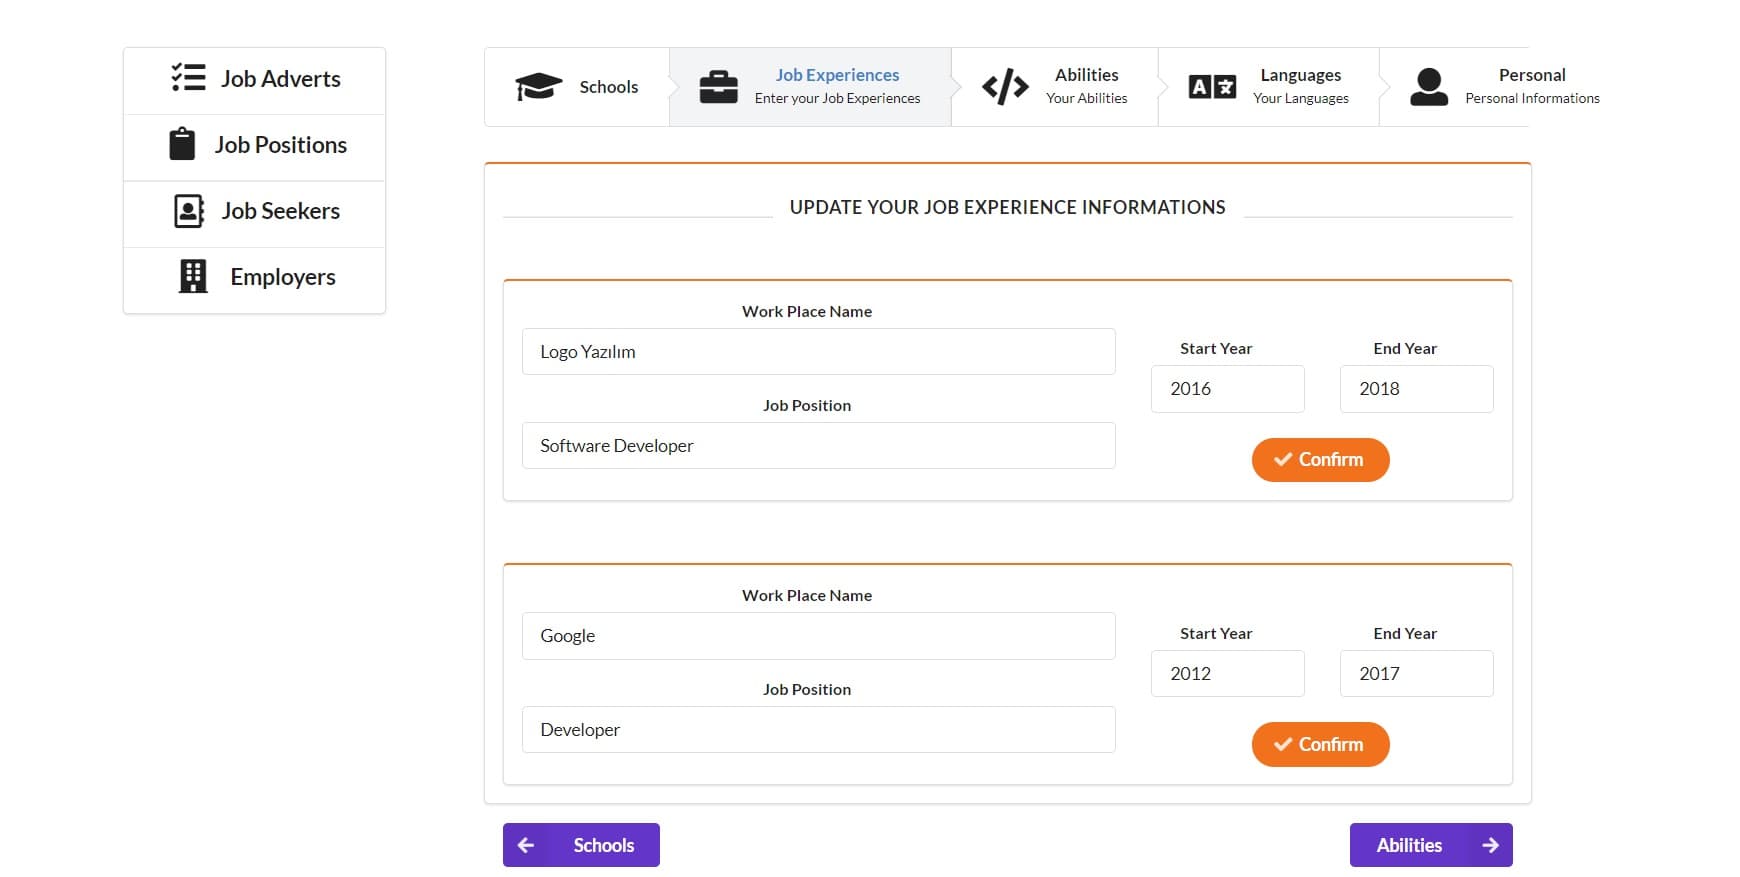Image resolution: width=1740 pixels, height=877 pixels.
Task: Click the Languages translate icon
Action: 1212,87
